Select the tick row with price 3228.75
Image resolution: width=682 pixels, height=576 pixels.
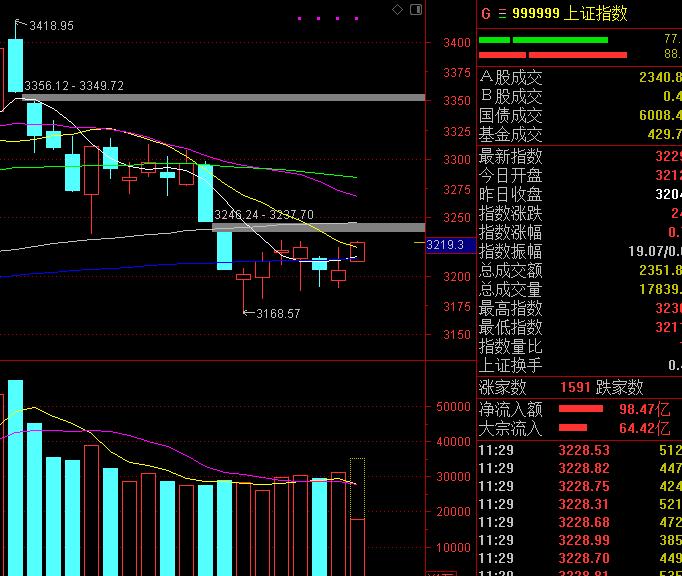click(580, 486)
